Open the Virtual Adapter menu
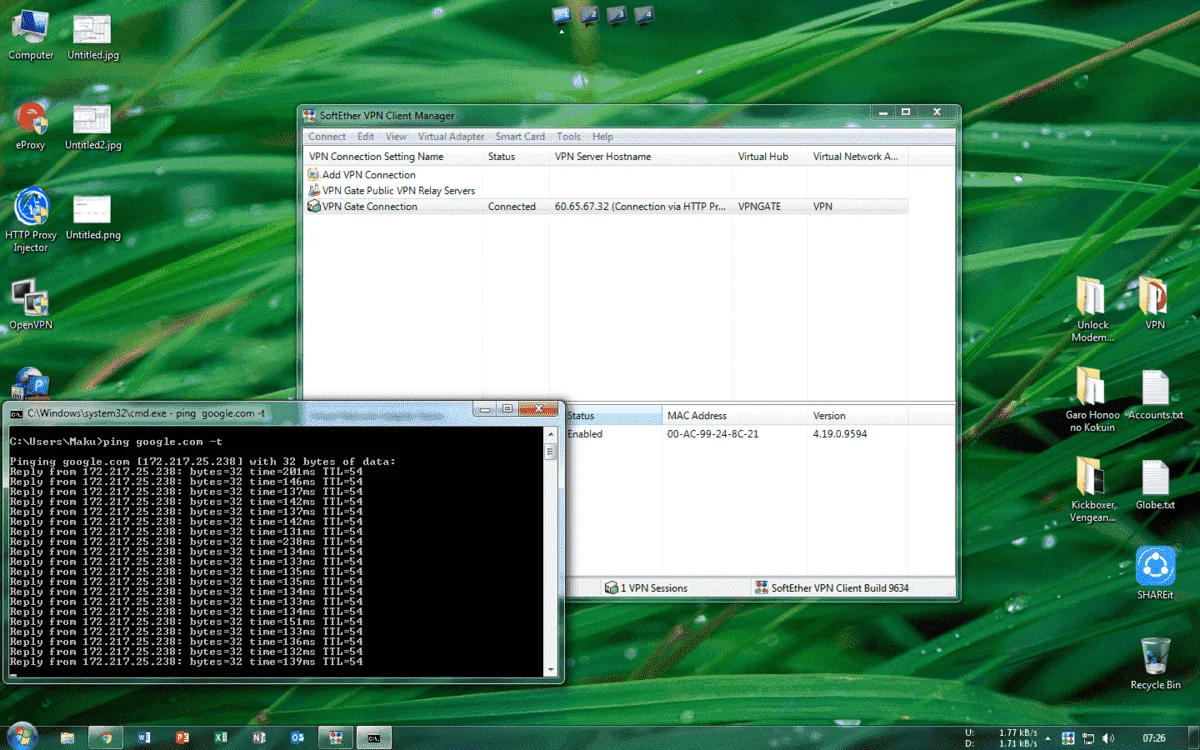 coord(451,136)
